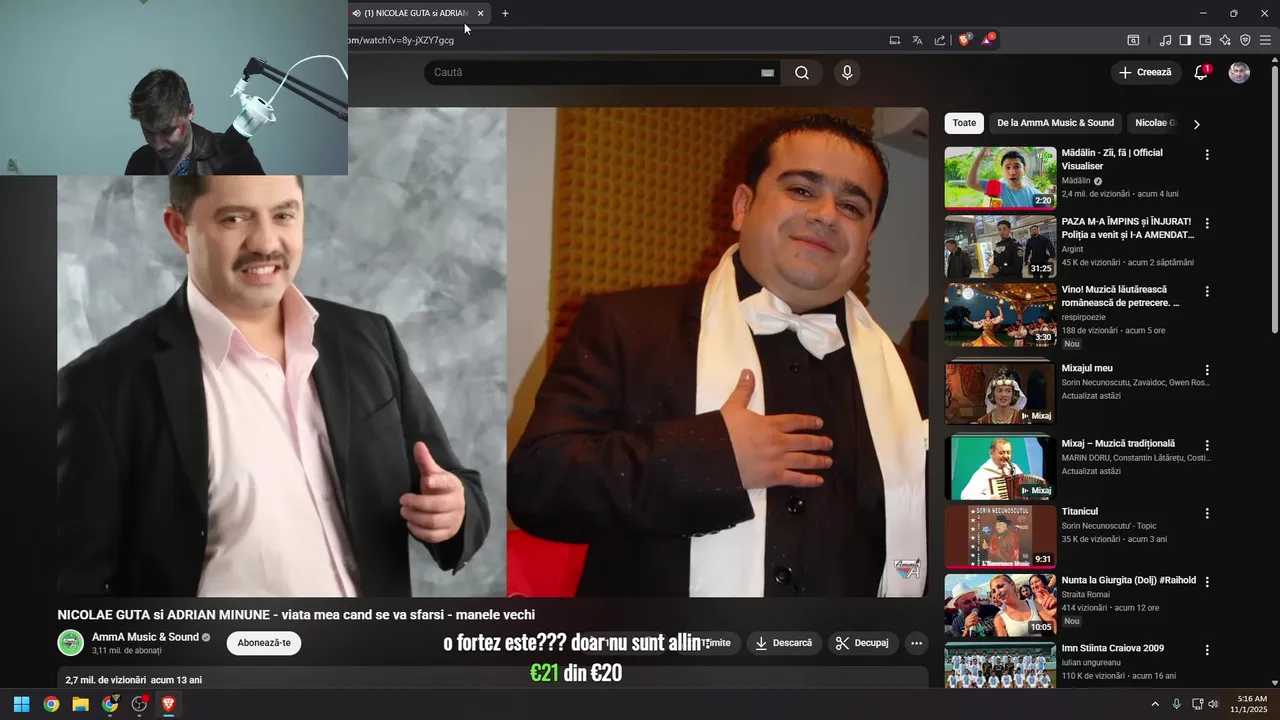Select the NICOLAE GUTA si ADRIAN browser tab

[x=415, y=13]
